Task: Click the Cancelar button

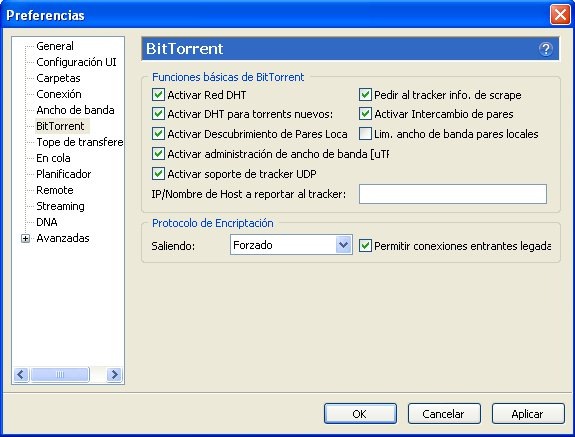Action: click(x=444, y=414)
